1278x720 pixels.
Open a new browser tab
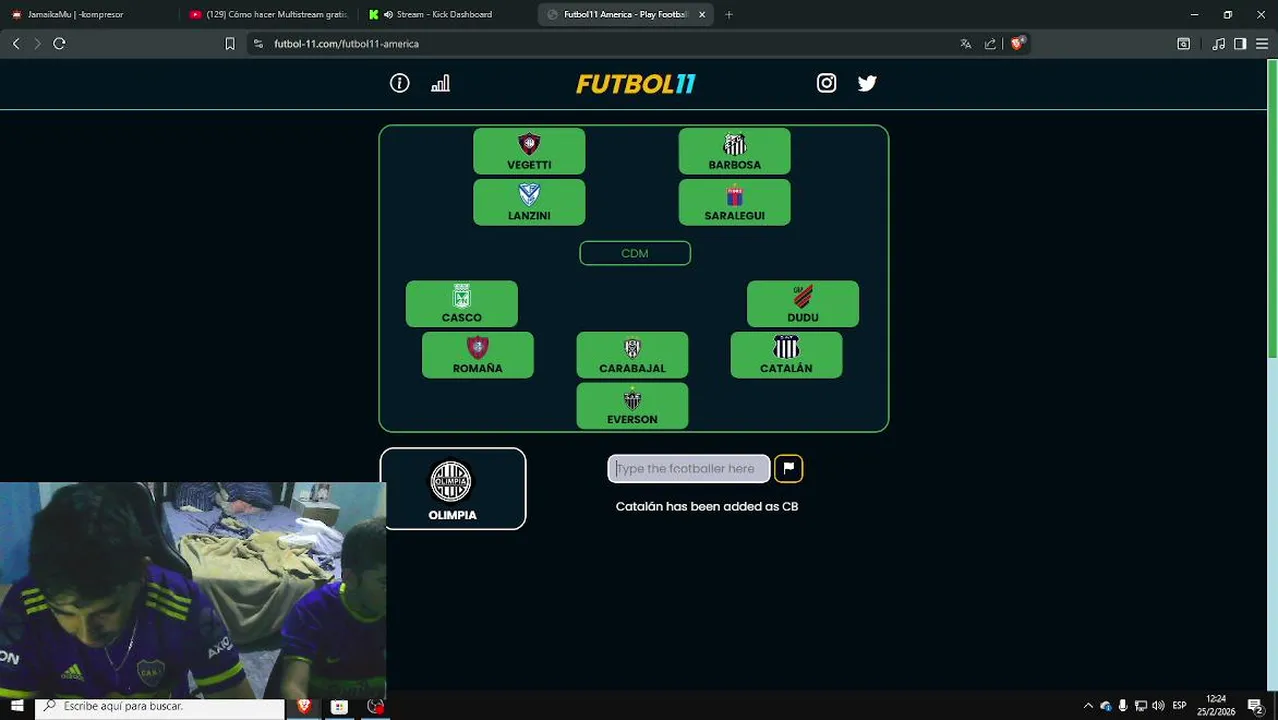point(729,14)
